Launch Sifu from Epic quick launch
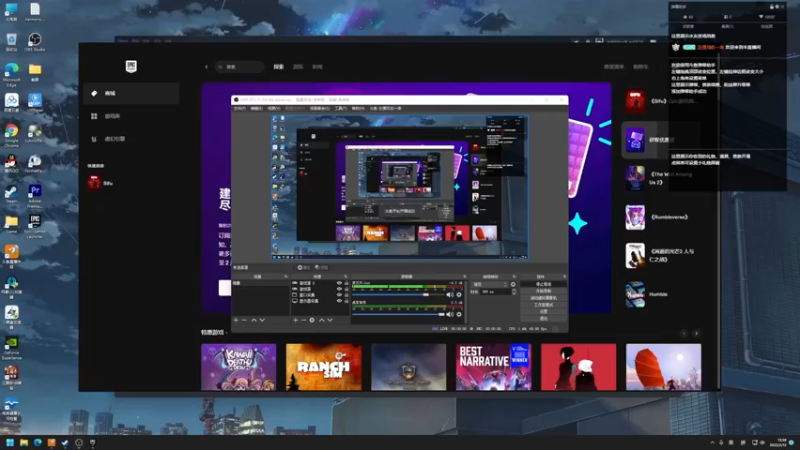The height and width of the screenshot is (450, 800). tap(101, 183)
